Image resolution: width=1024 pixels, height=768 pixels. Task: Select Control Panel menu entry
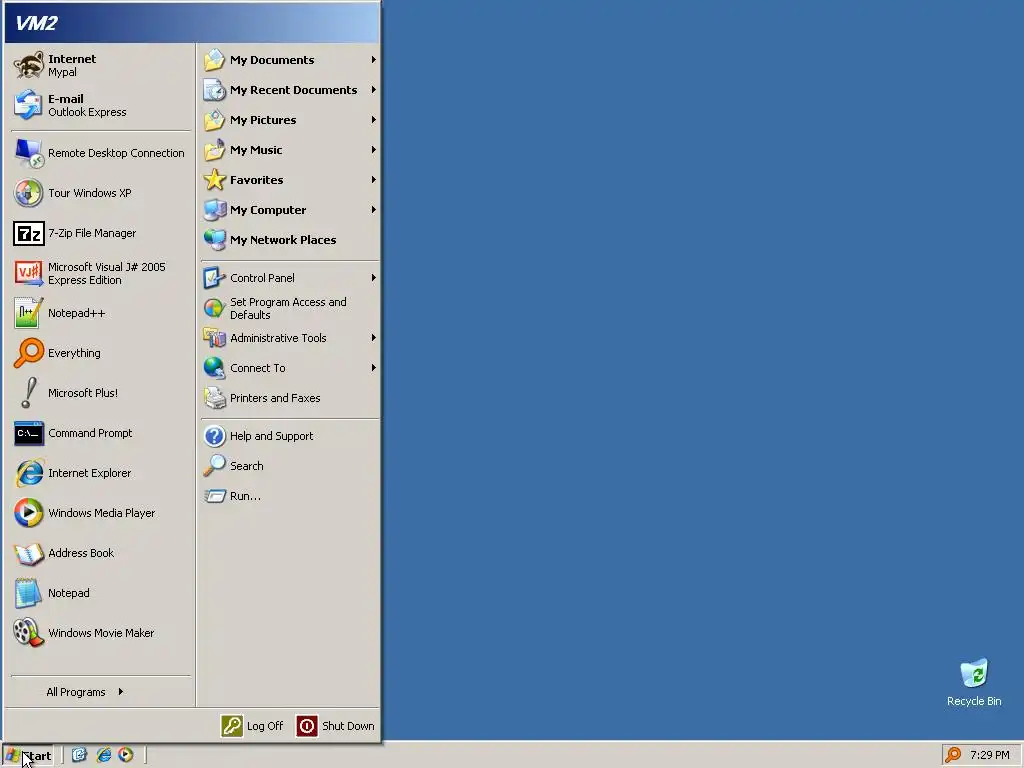click(x=290, y=278)
